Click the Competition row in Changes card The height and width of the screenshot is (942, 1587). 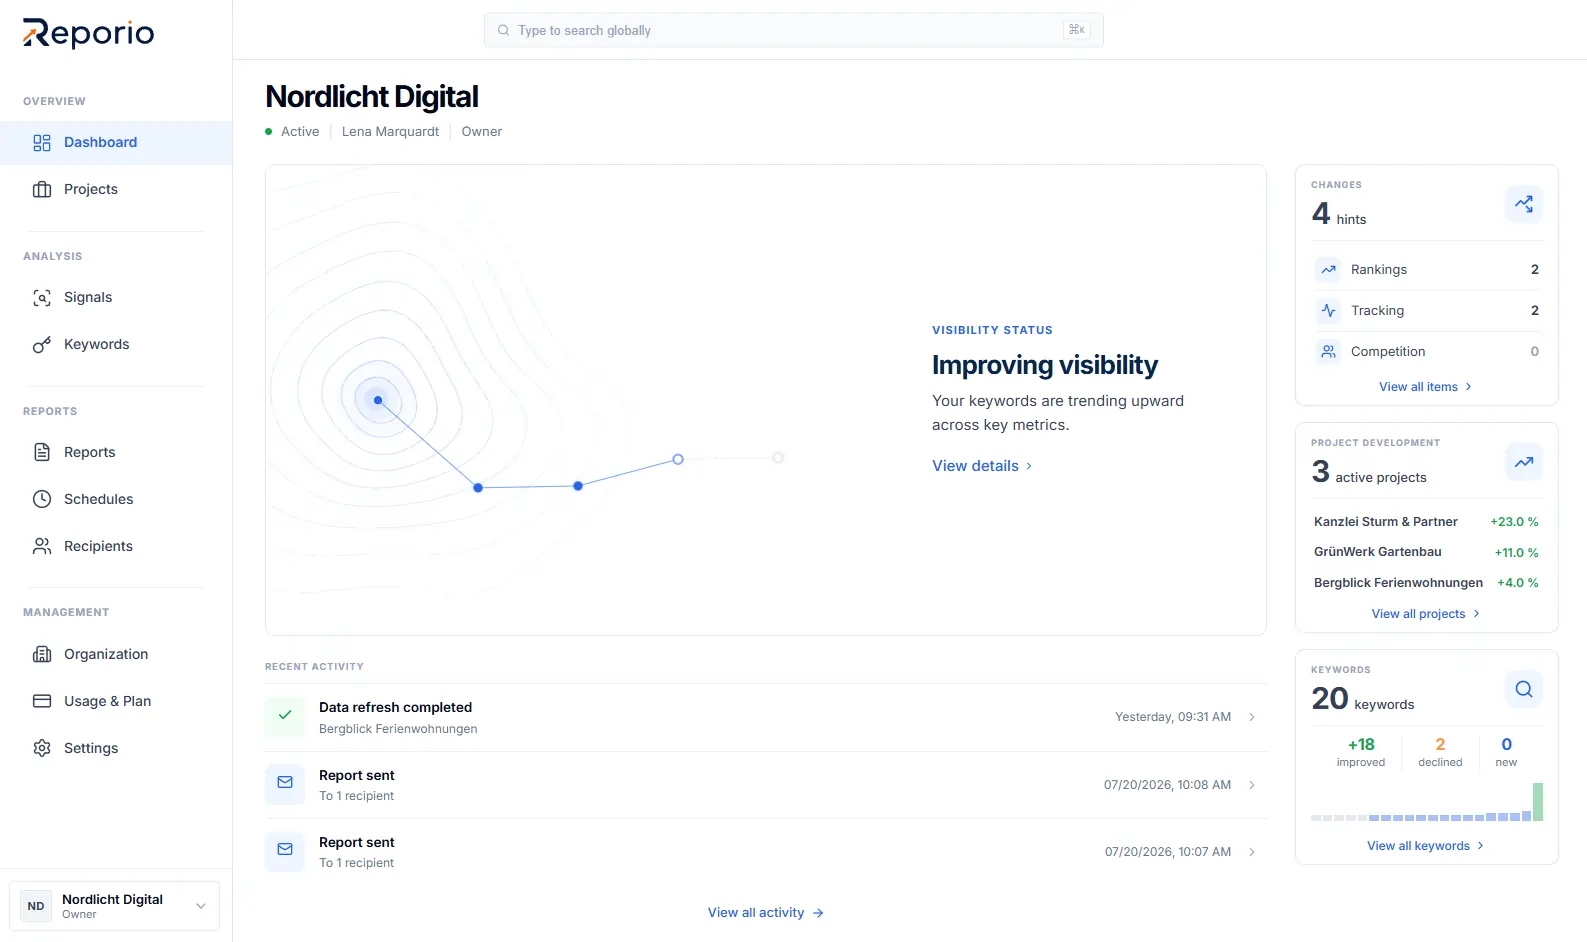pyautogui.click(x=1427, y=352)
